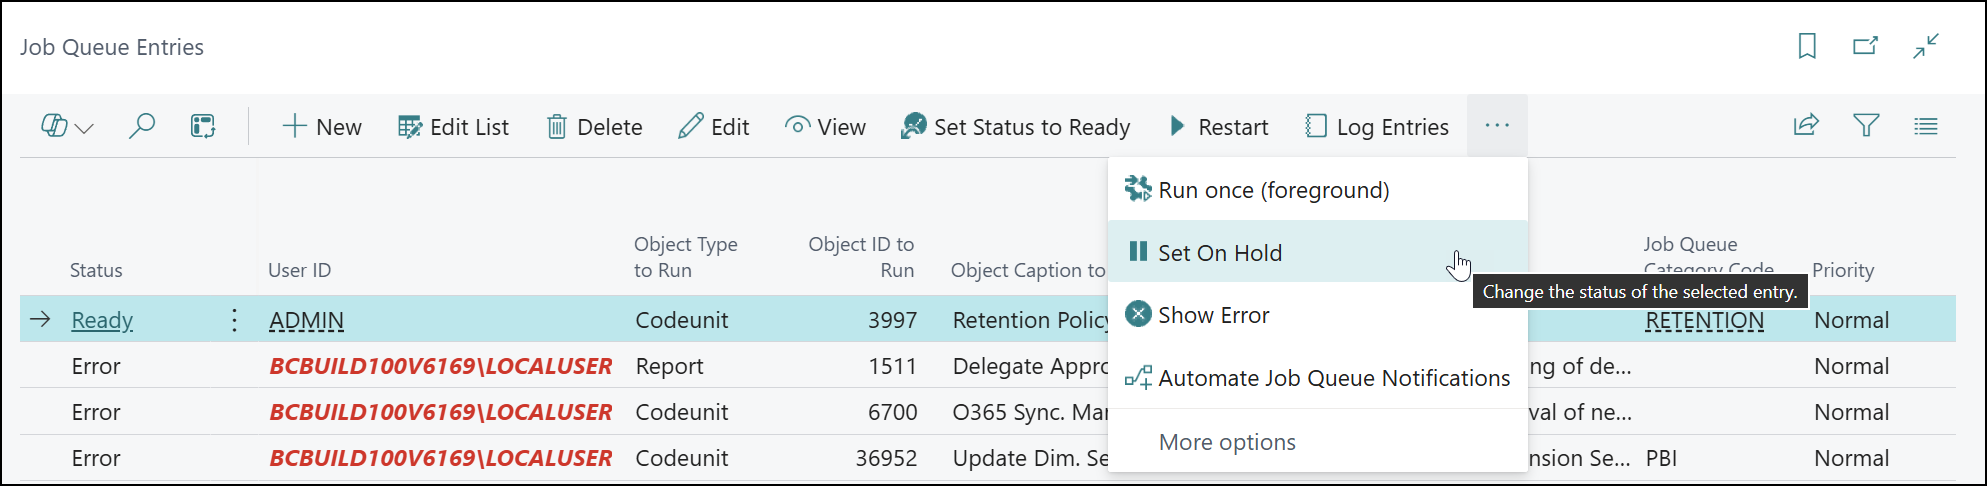Select the object ID 6700 cell

[892, 412]
